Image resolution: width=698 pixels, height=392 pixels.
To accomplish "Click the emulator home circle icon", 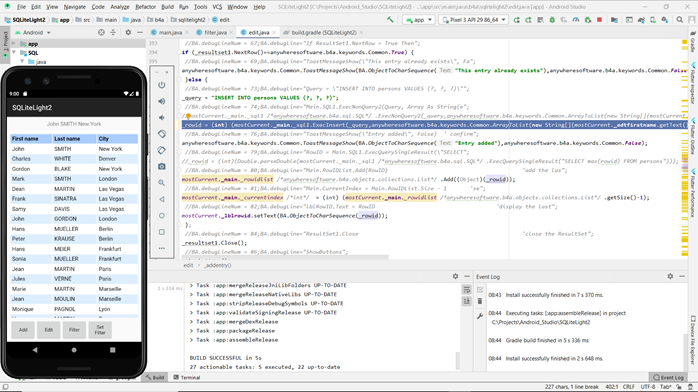I will click(162, 216).
